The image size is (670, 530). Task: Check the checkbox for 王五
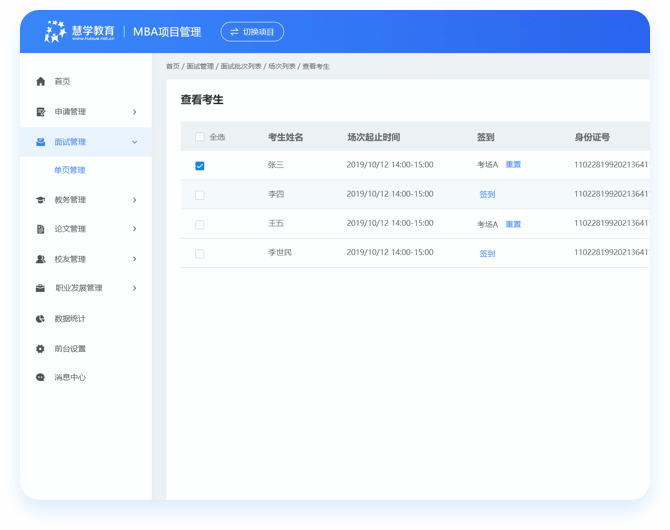click(200, 224)
